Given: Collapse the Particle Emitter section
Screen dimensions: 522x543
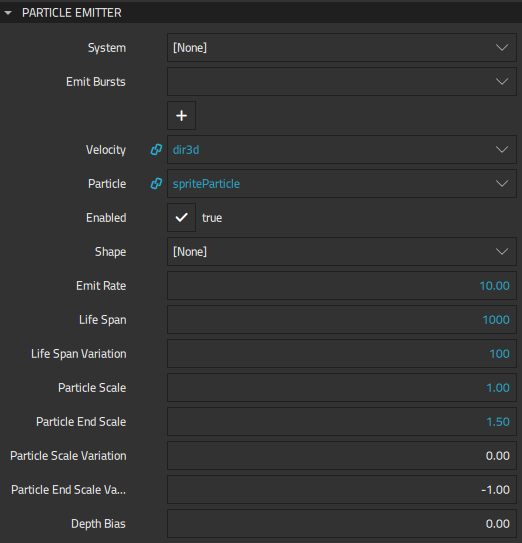Looking at the screenshot, I should point(8,13).
